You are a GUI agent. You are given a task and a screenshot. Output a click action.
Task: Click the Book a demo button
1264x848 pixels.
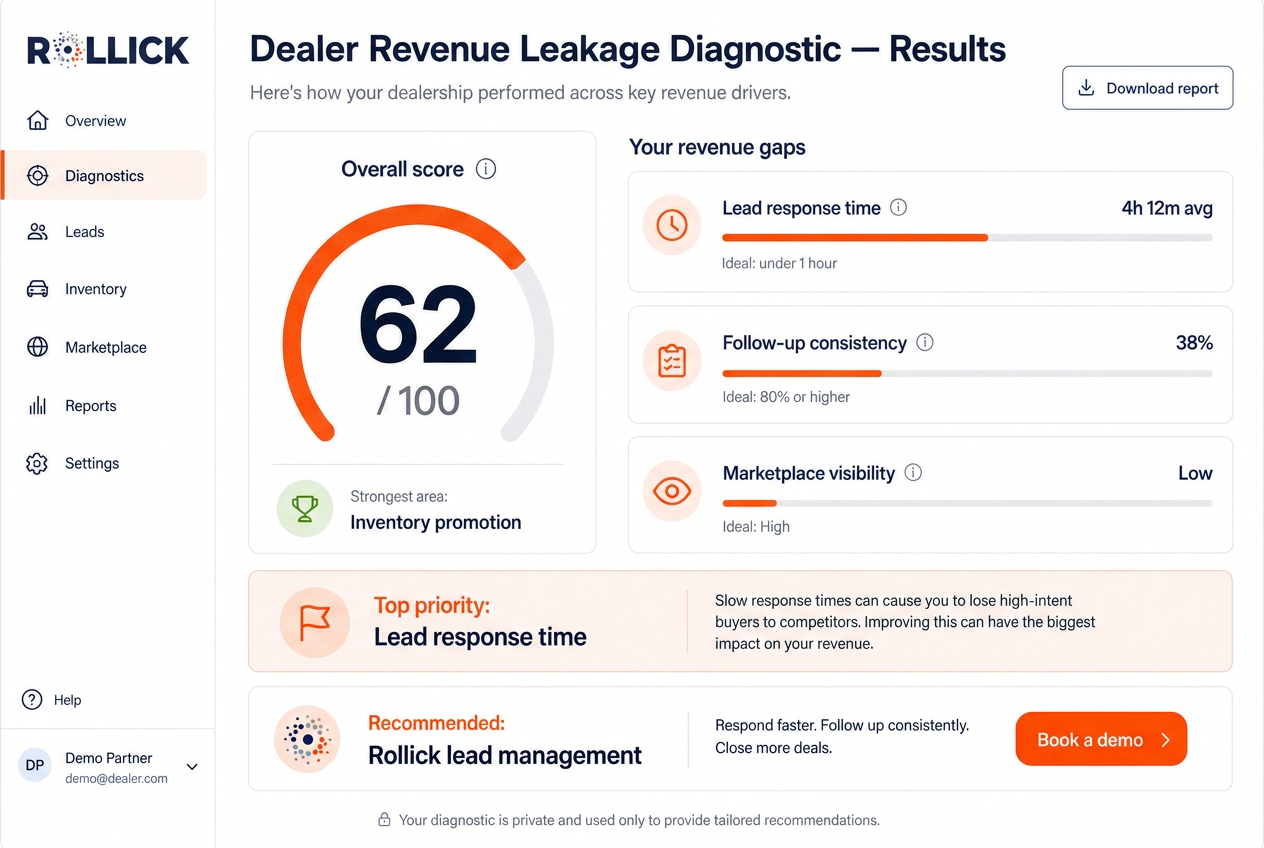click(x=1101, y=740)
